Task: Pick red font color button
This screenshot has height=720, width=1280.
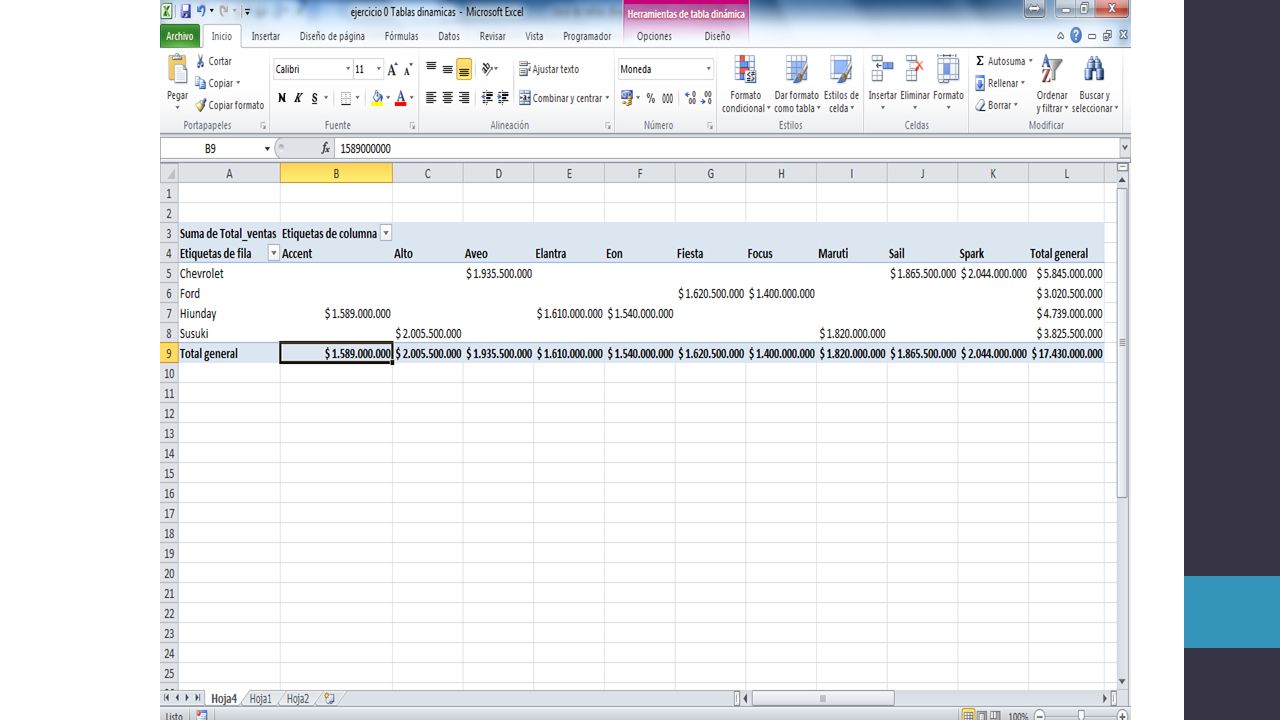Action: [x=401, y=98]
